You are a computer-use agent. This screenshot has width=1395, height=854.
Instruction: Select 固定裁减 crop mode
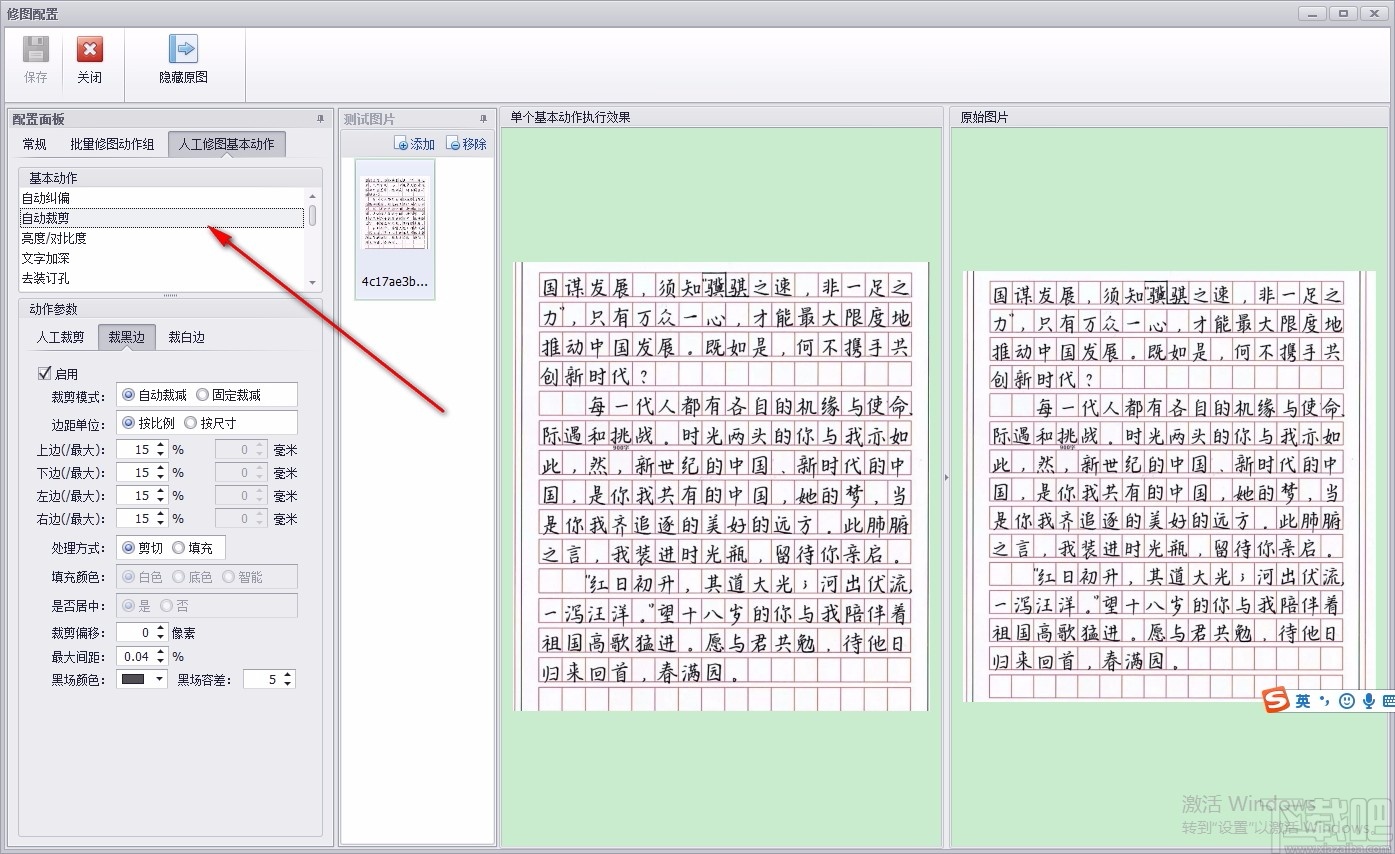[229, 395]
